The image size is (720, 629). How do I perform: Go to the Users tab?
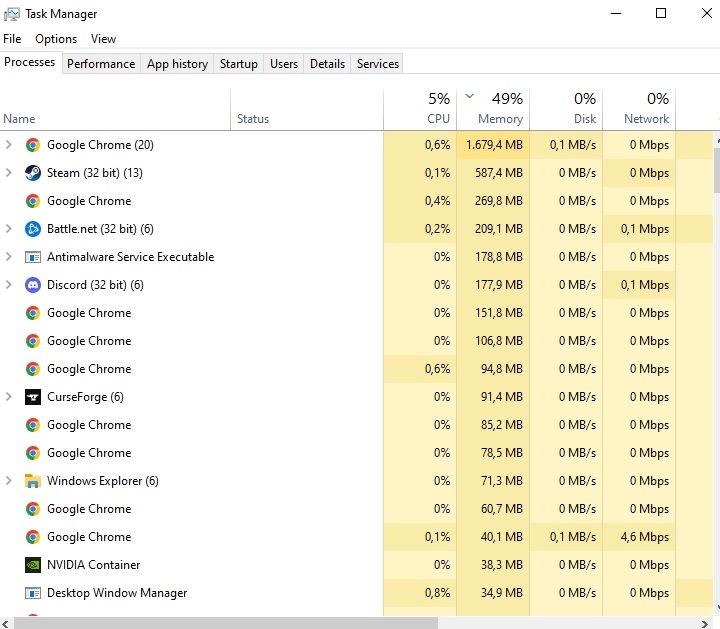tap(284, 64)
